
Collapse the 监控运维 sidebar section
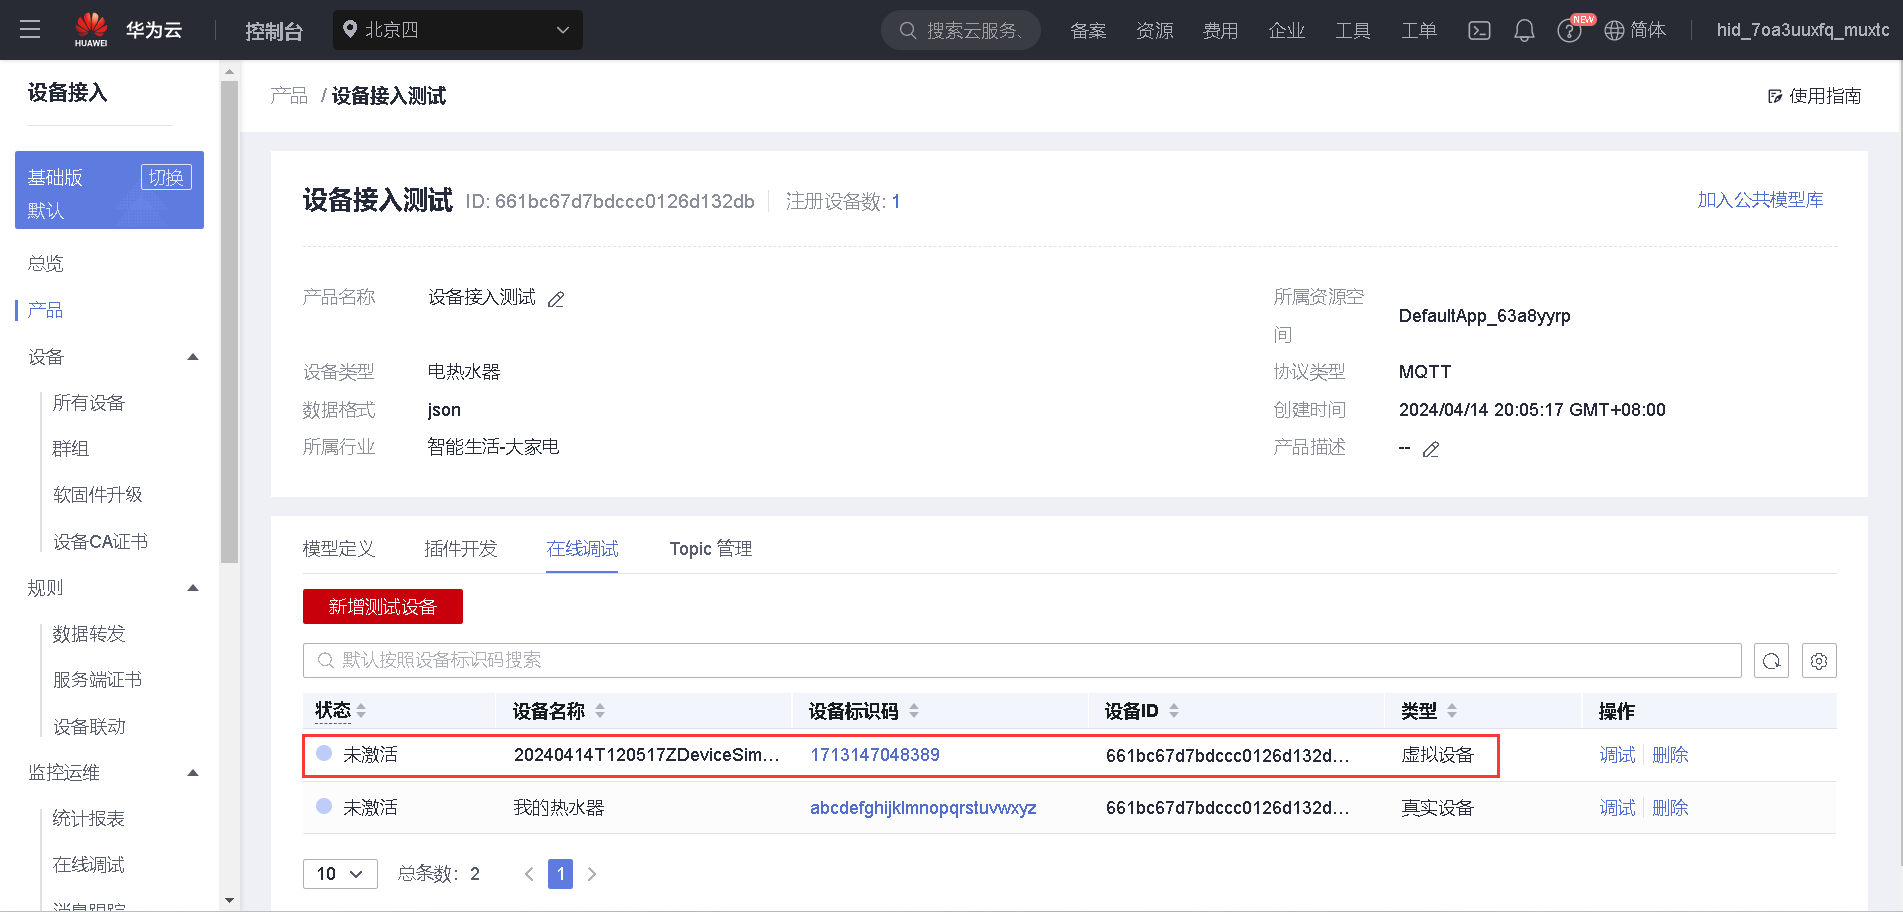pos(193,773)
